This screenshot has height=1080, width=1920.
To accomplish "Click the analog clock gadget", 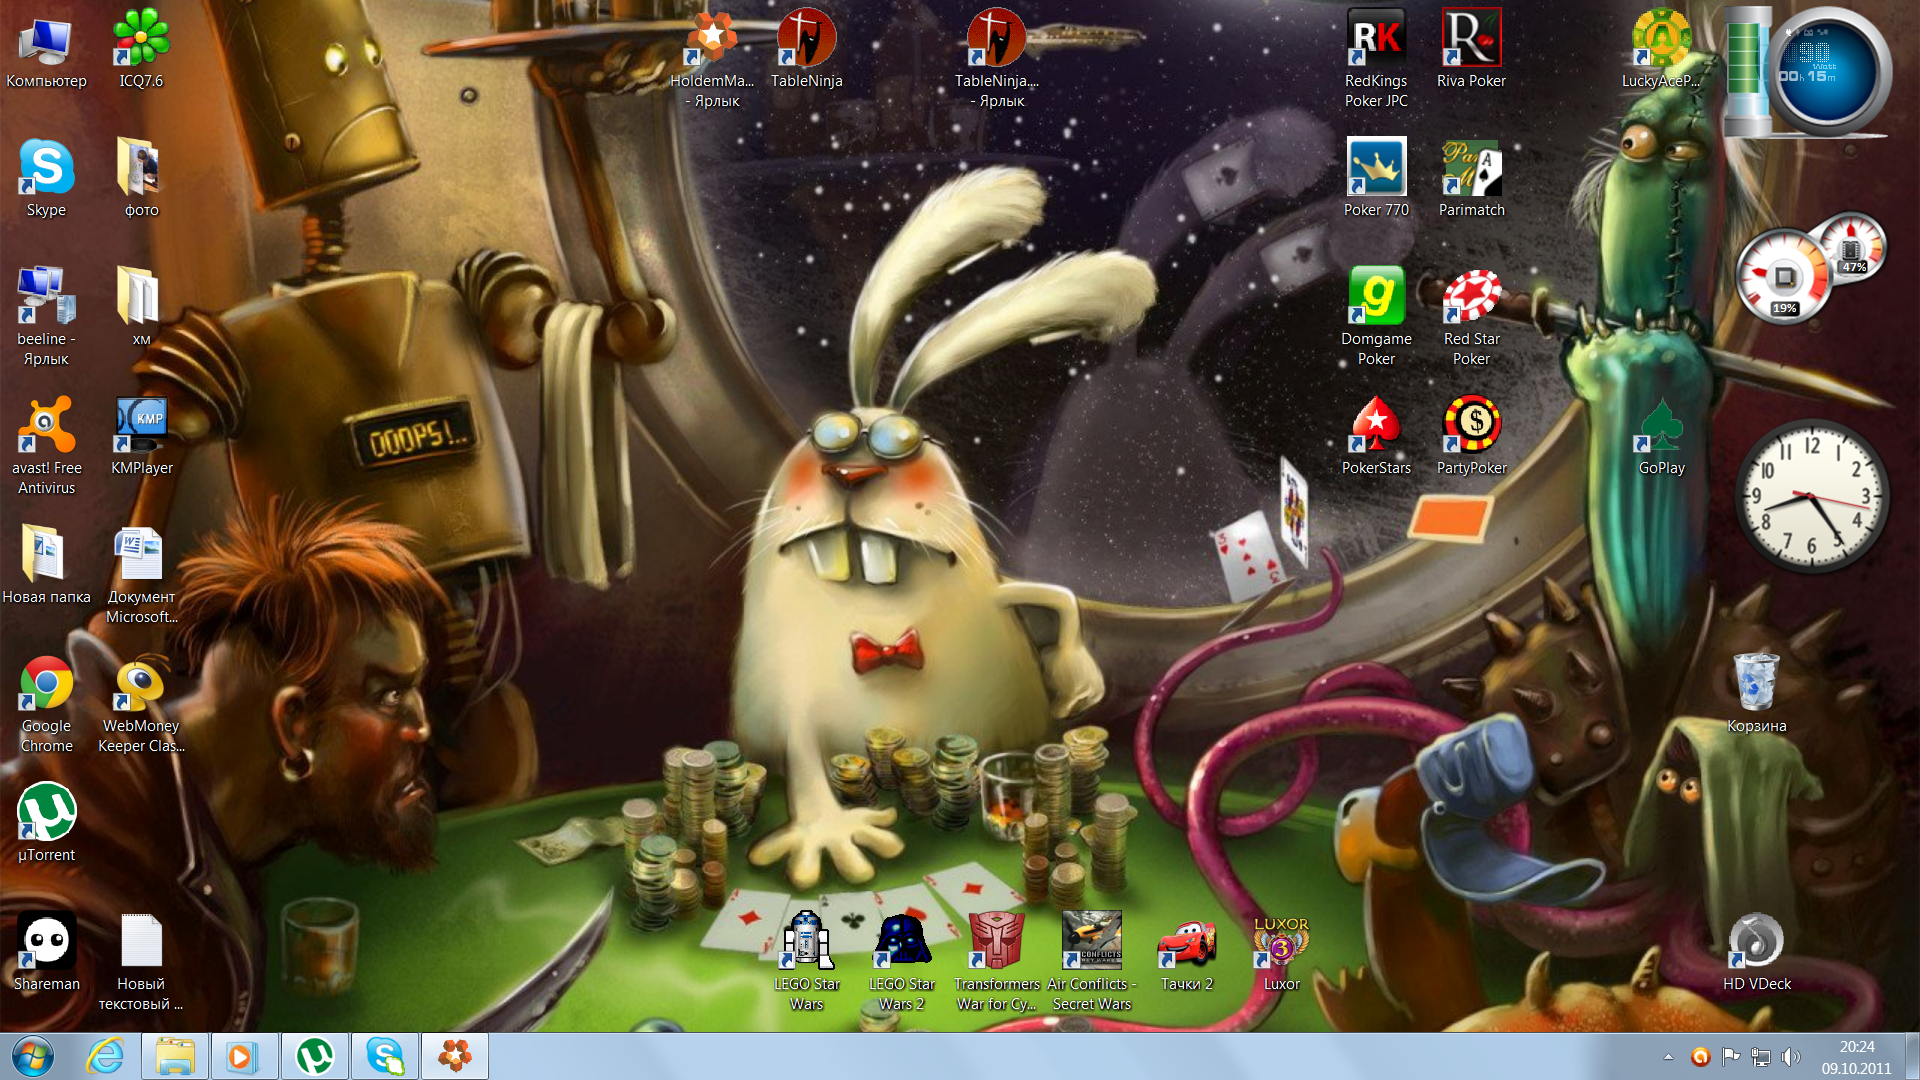I will [1811, 496].
